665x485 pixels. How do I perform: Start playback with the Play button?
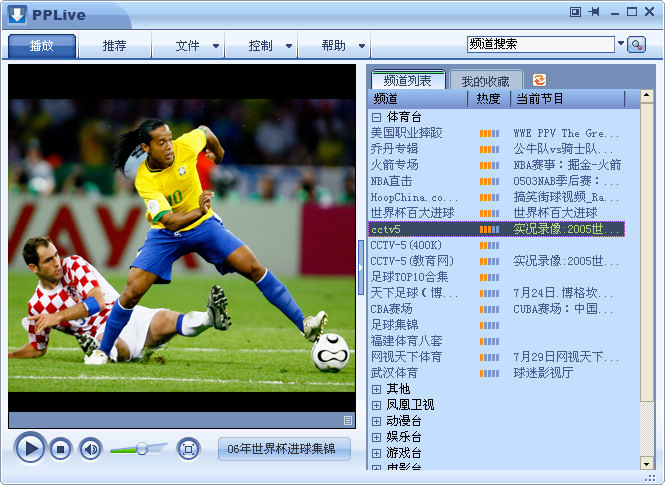pos(29,448)
